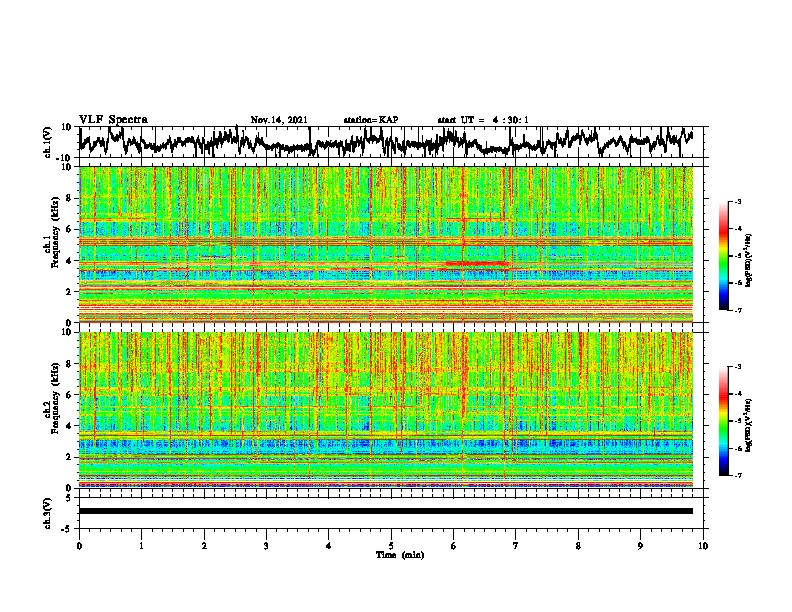This screenshot has width=792, height=612.
Task: Click time axis tick label "0"
Action: click(x=79, y=546)
